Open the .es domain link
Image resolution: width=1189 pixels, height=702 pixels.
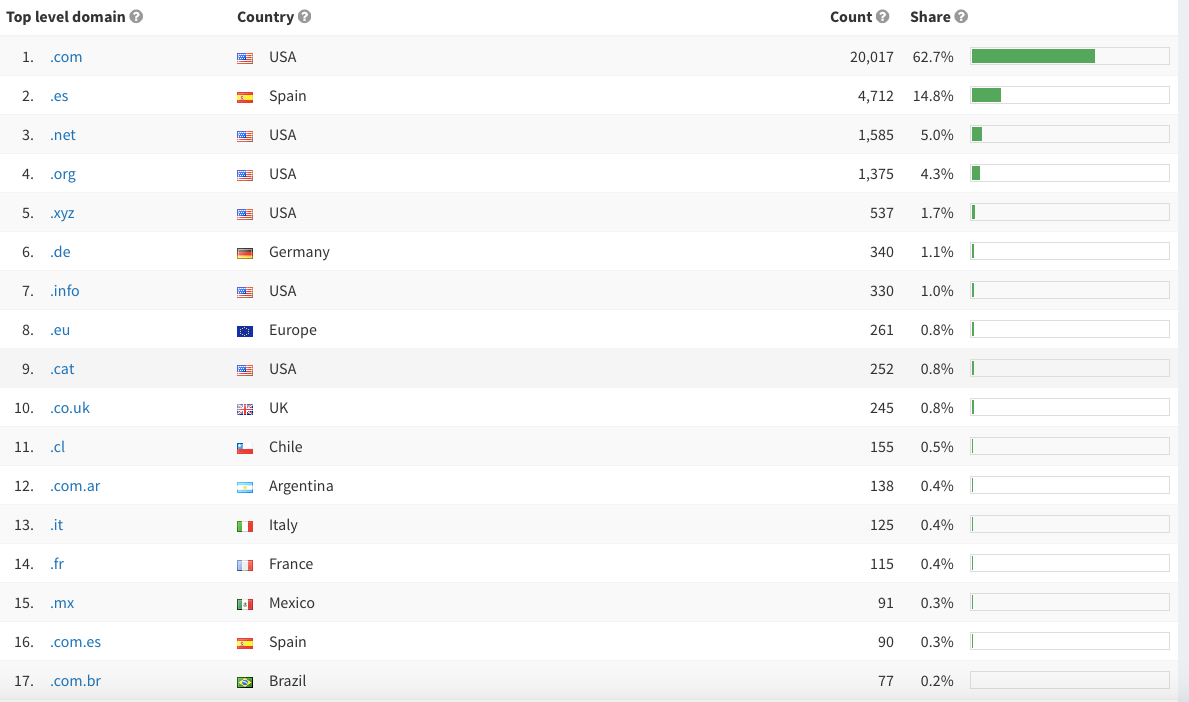point(59,96)
